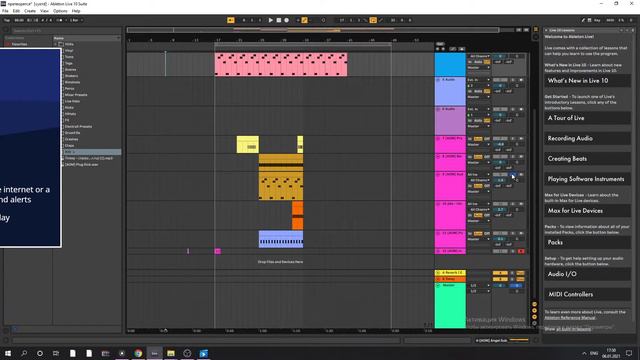
Task: Open All Ins input menu on track 9
Action: pyautogui.click(x=478, y=175)
